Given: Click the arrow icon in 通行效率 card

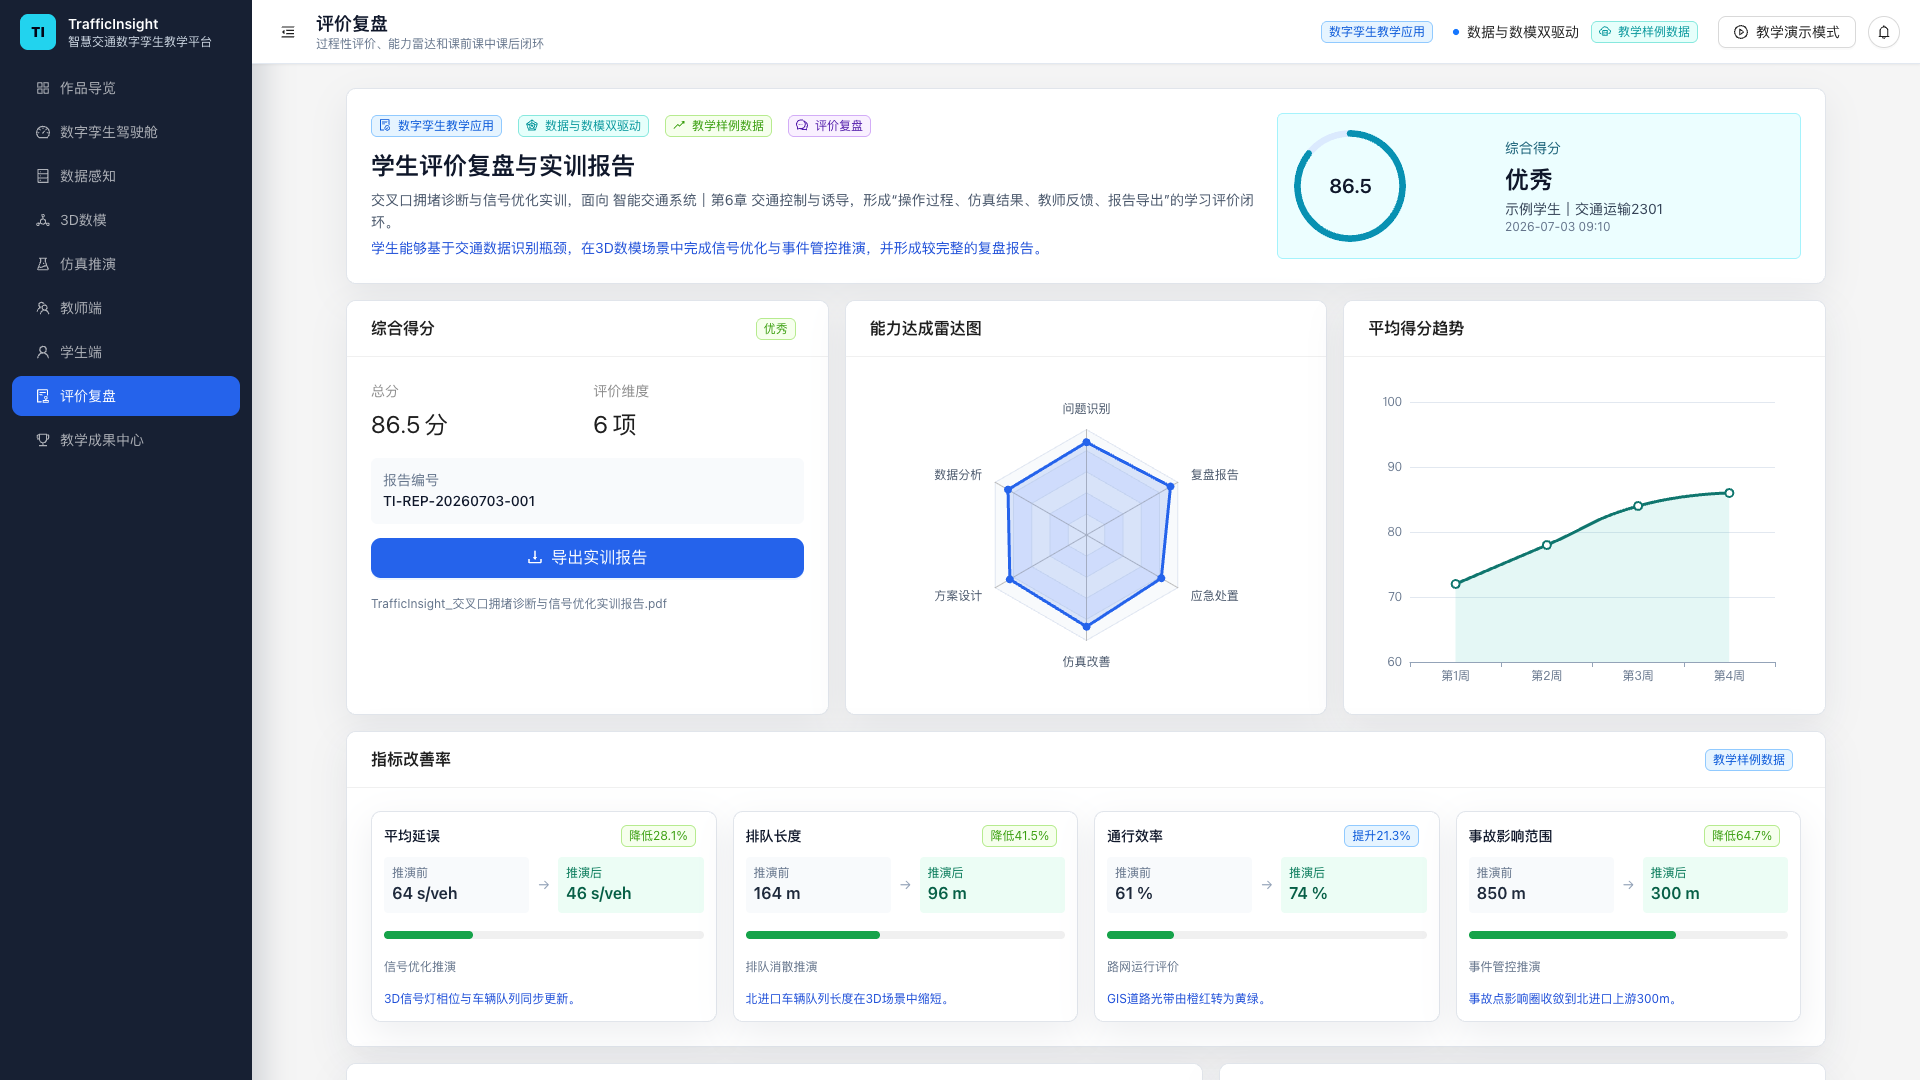Looking at the screenshot, I should [1267, 885].
